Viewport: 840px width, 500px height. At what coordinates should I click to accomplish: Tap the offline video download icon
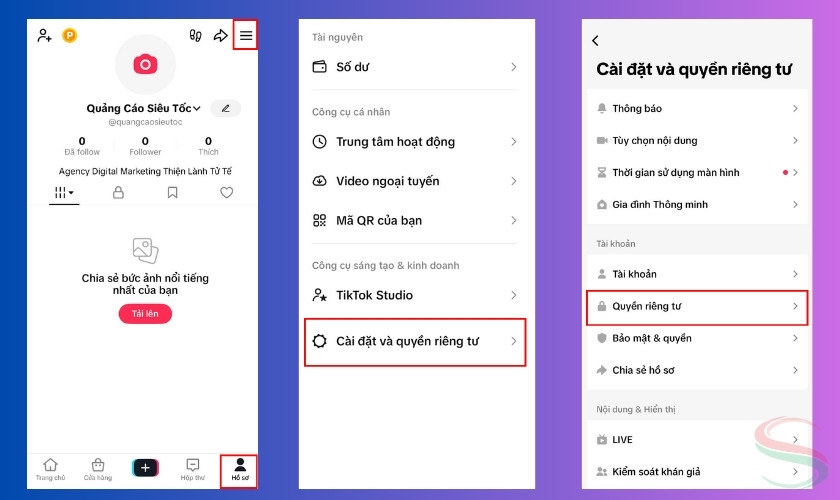click(x=319, y=181)
